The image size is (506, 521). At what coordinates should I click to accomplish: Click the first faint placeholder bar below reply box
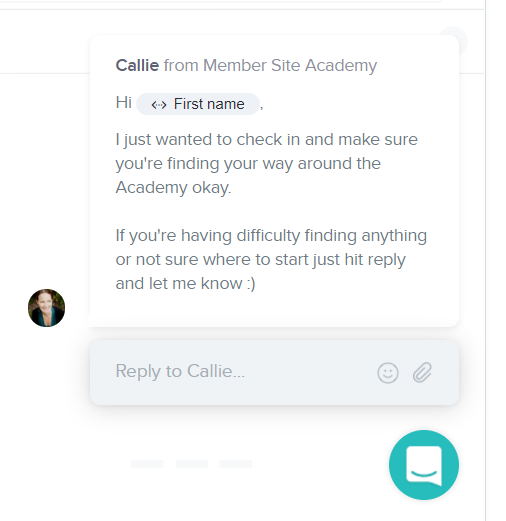click(147, 464)
